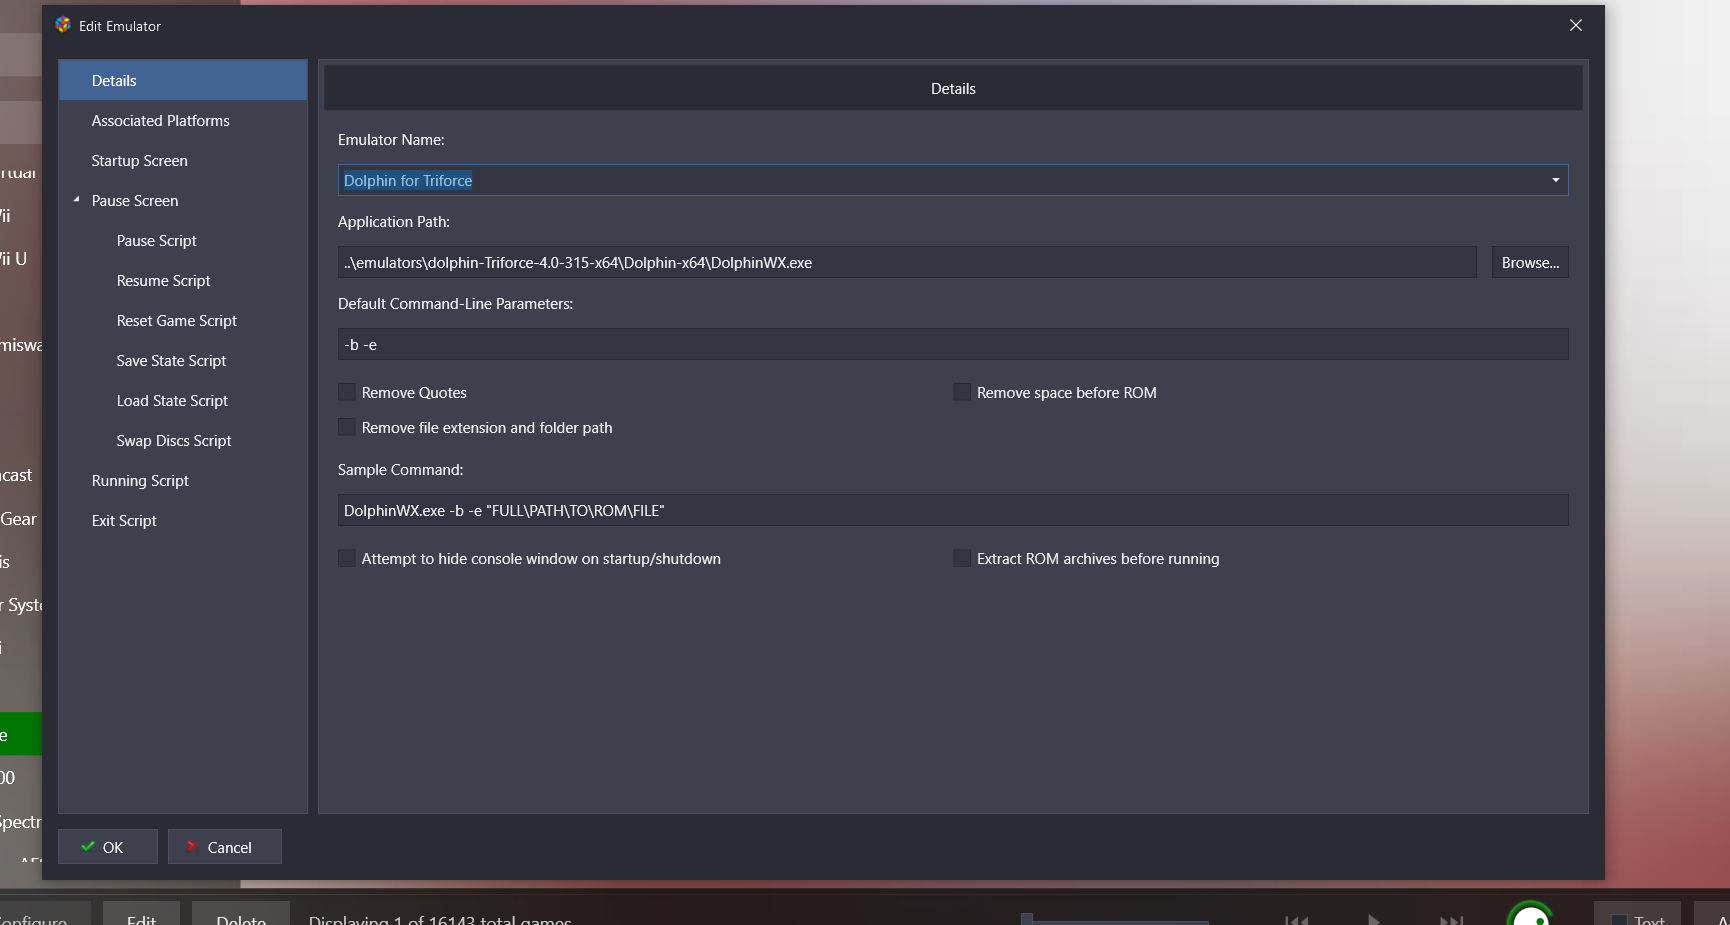Browse for the emulator application path
Image resolution: width=1730 pixels, height=925 pixels.
click(1530, 262)
